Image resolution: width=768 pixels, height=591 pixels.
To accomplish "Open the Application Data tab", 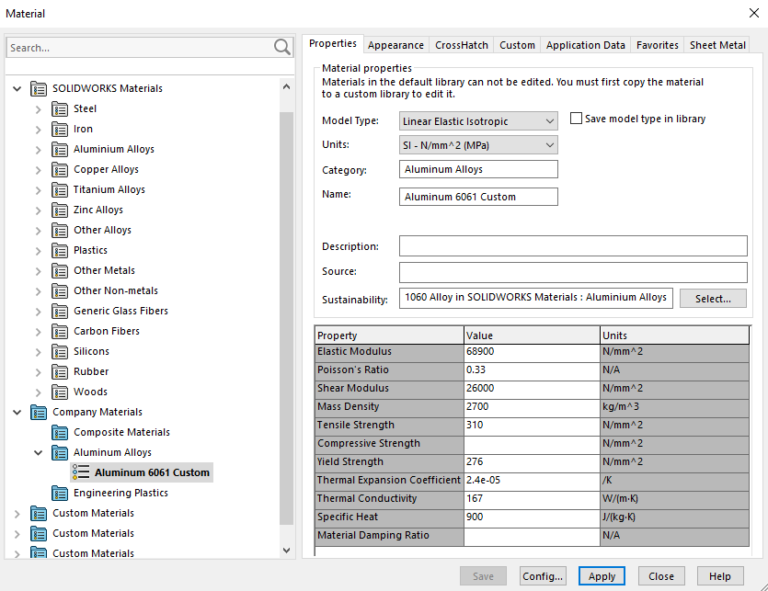I will tap(585, 45).
